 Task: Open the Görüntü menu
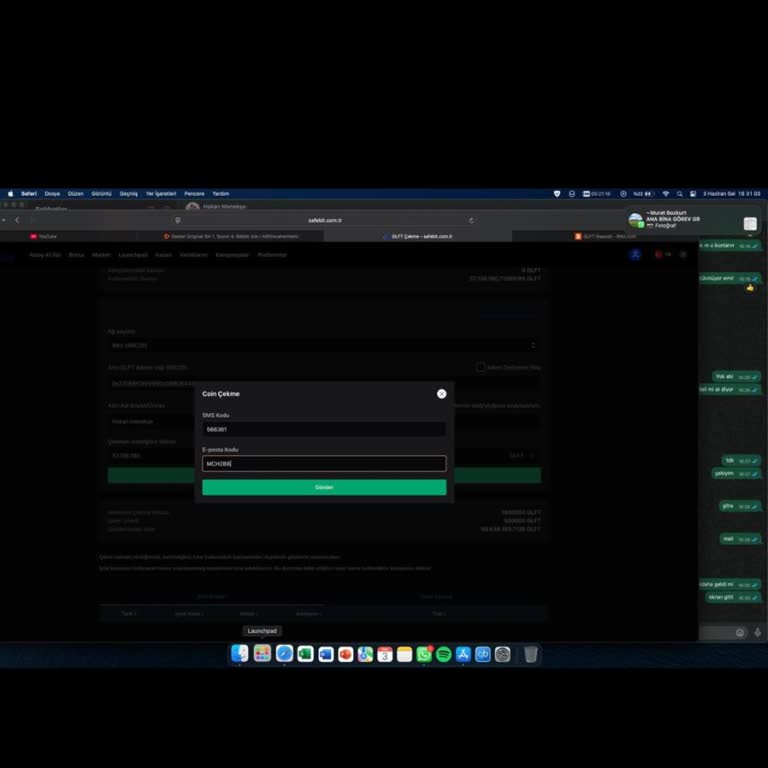click(x=101, y=193)
